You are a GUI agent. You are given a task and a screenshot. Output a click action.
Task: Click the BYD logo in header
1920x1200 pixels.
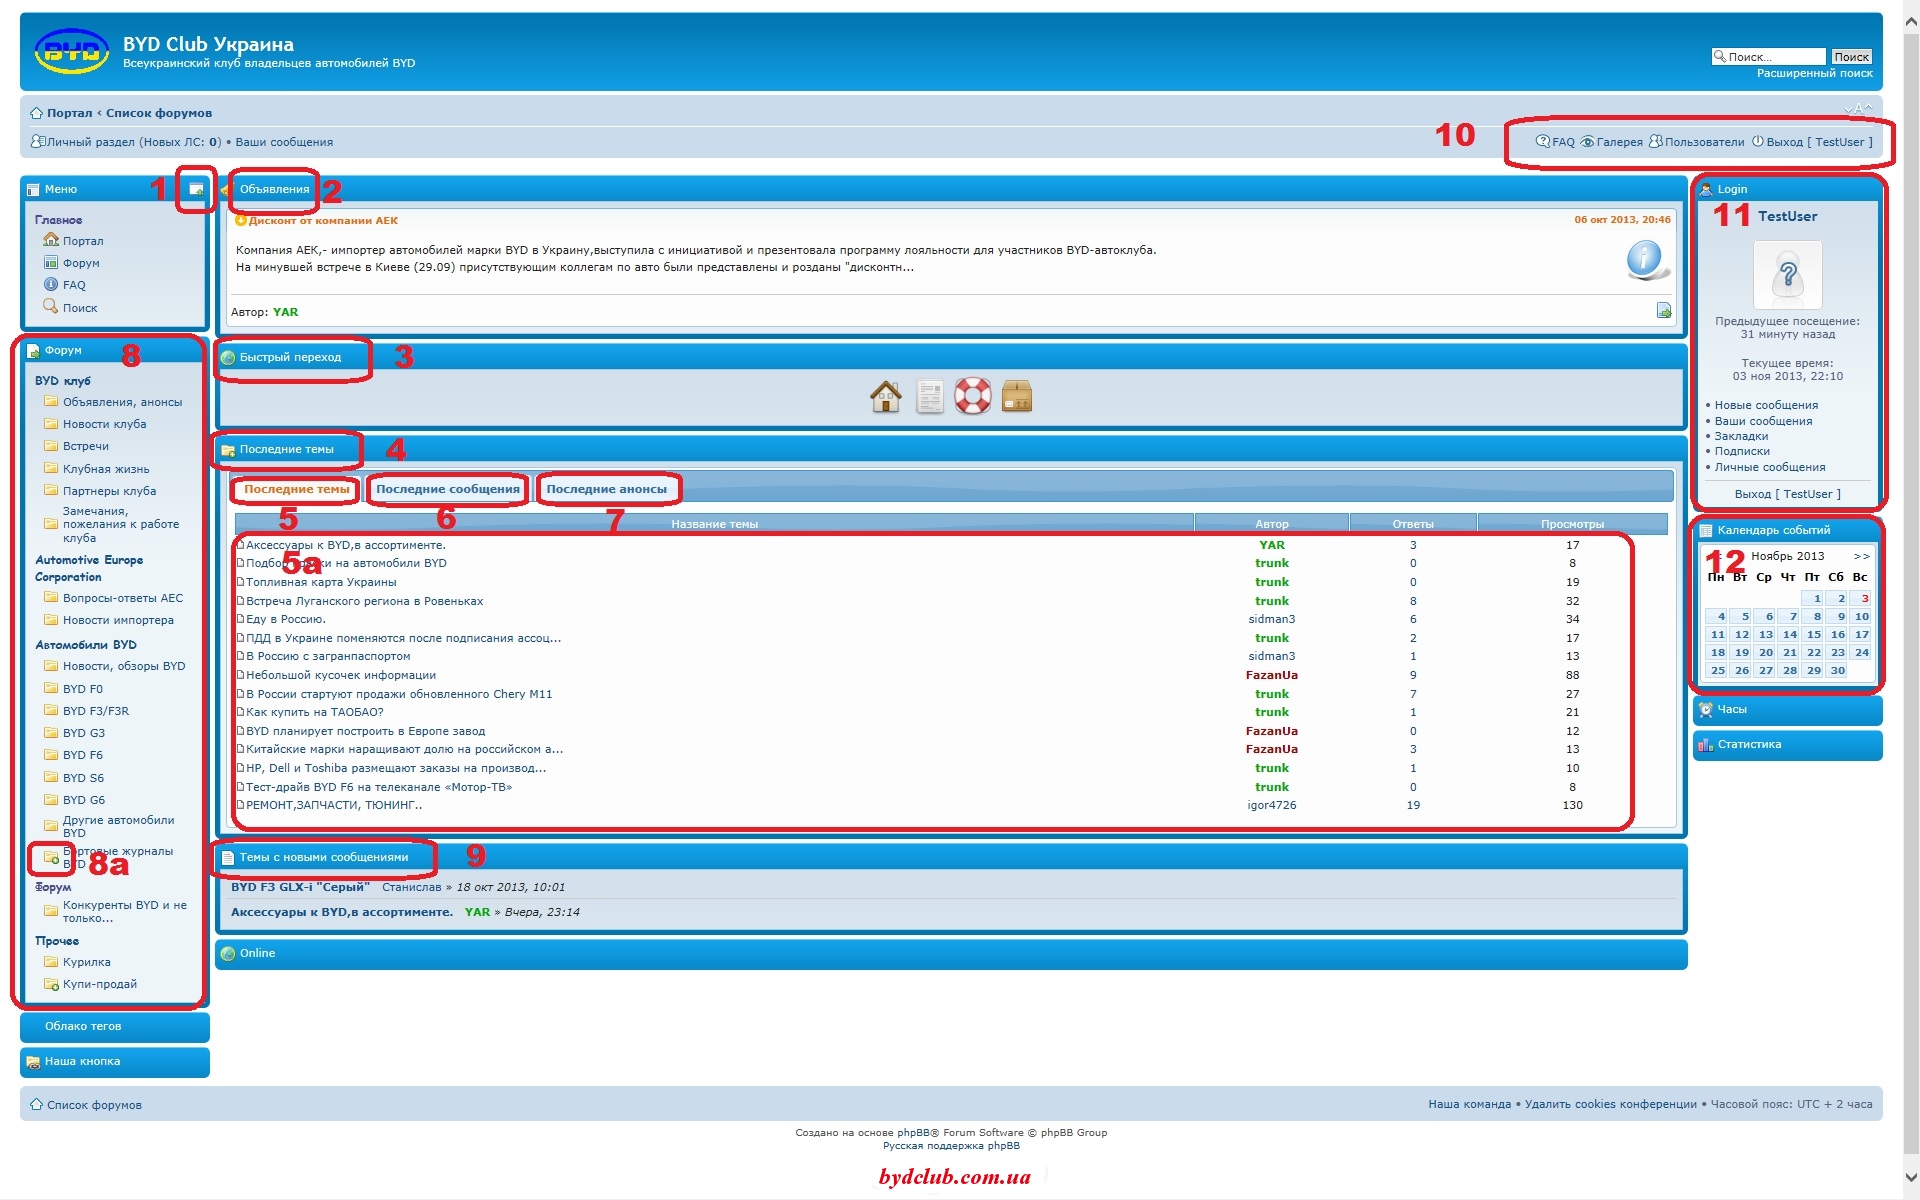point(71,51)
